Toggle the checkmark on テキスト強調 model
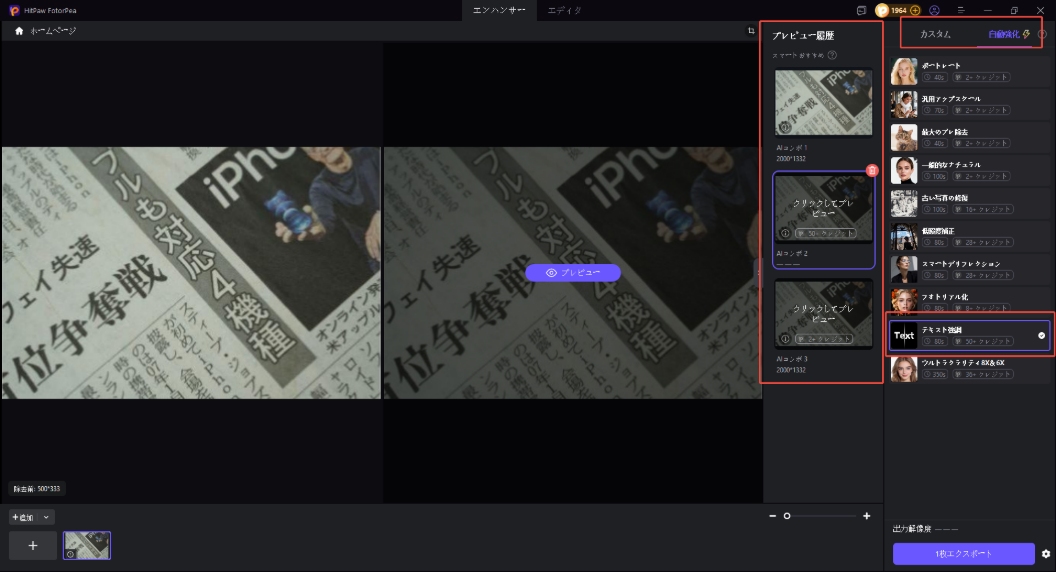The image size is (1056, 572). [x=1041, y=336]
